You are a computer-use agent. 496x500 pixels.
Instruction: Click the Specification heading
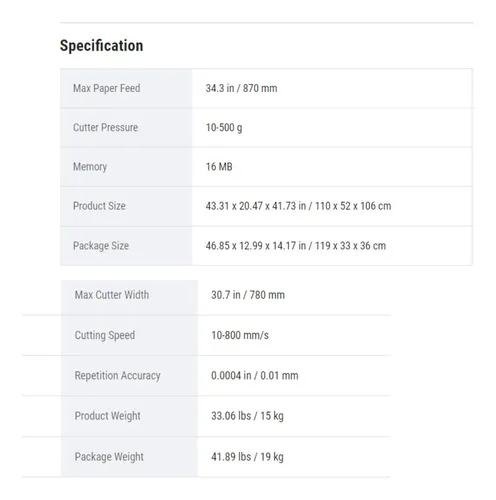pos(101,46)
